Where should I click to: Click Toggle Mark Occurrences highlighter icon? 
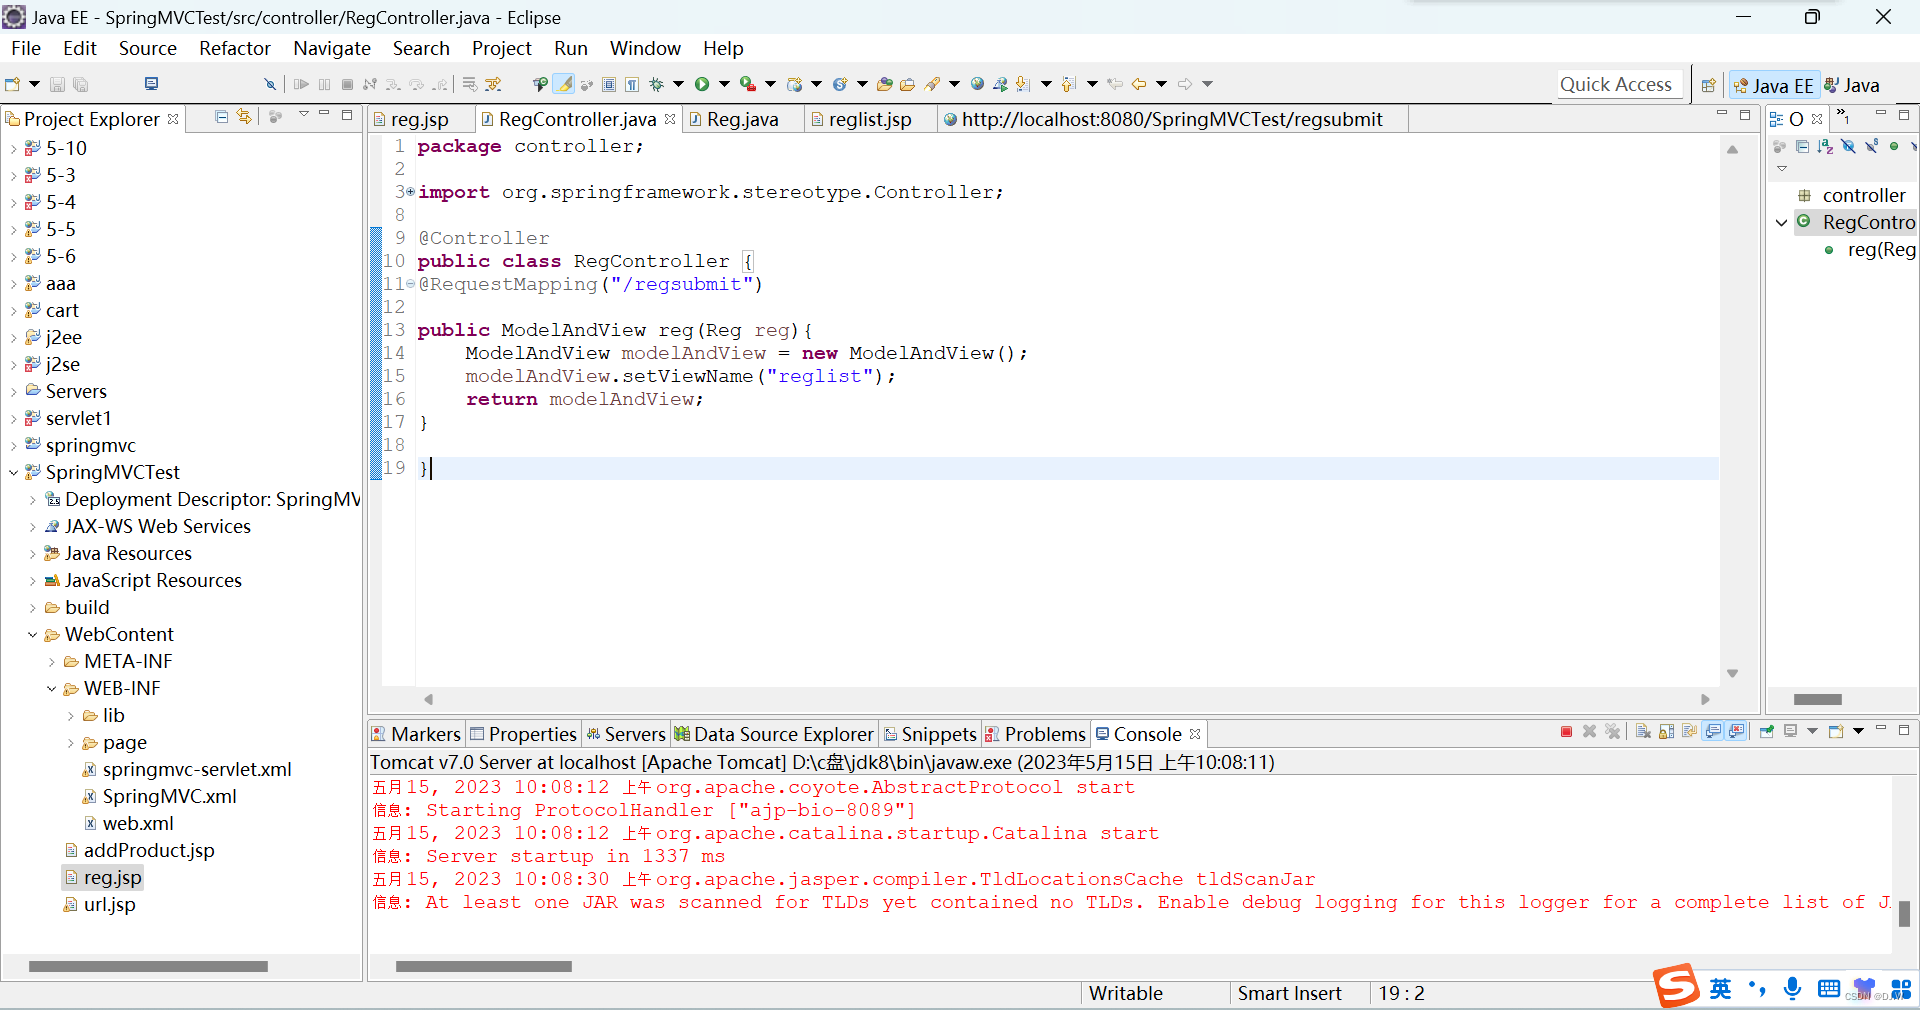click(564, 84)
